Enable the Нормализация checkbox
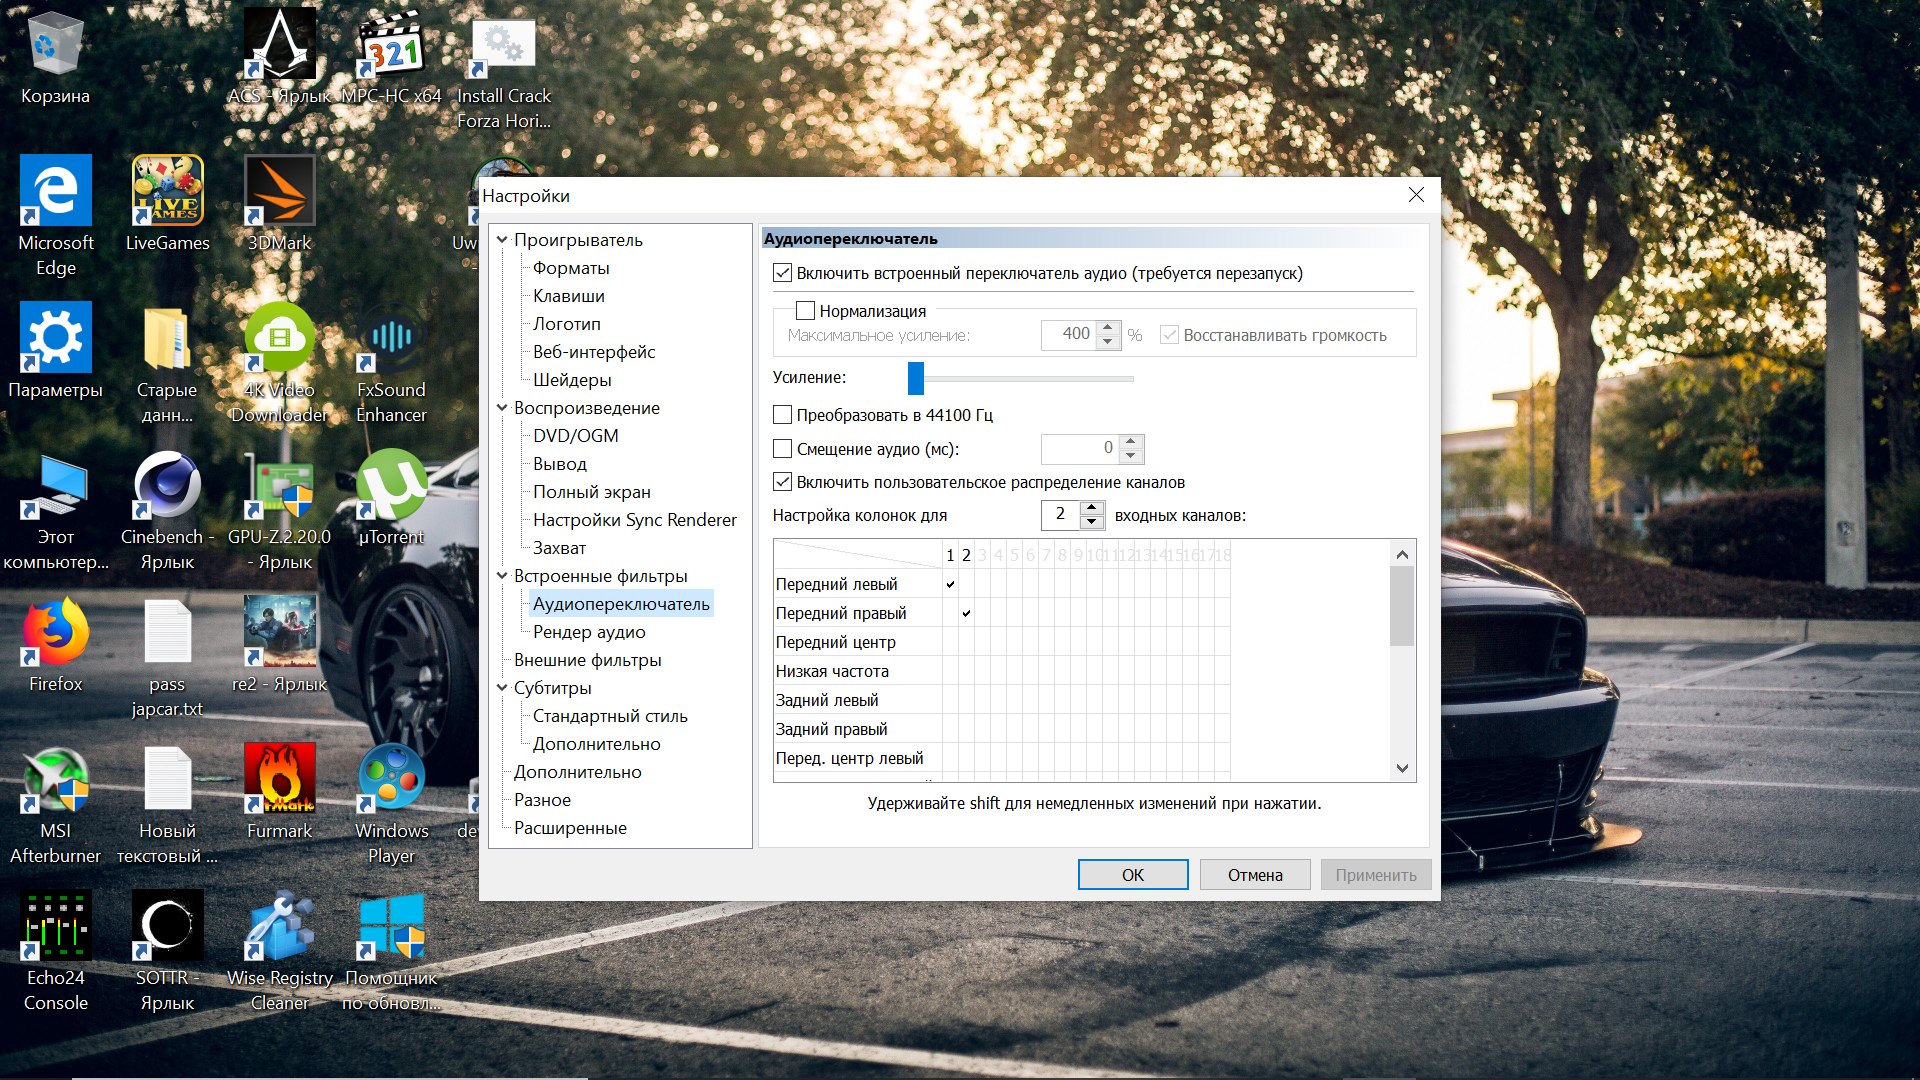The height and width of the screenshot is (1080, 1920). point(805,311)
